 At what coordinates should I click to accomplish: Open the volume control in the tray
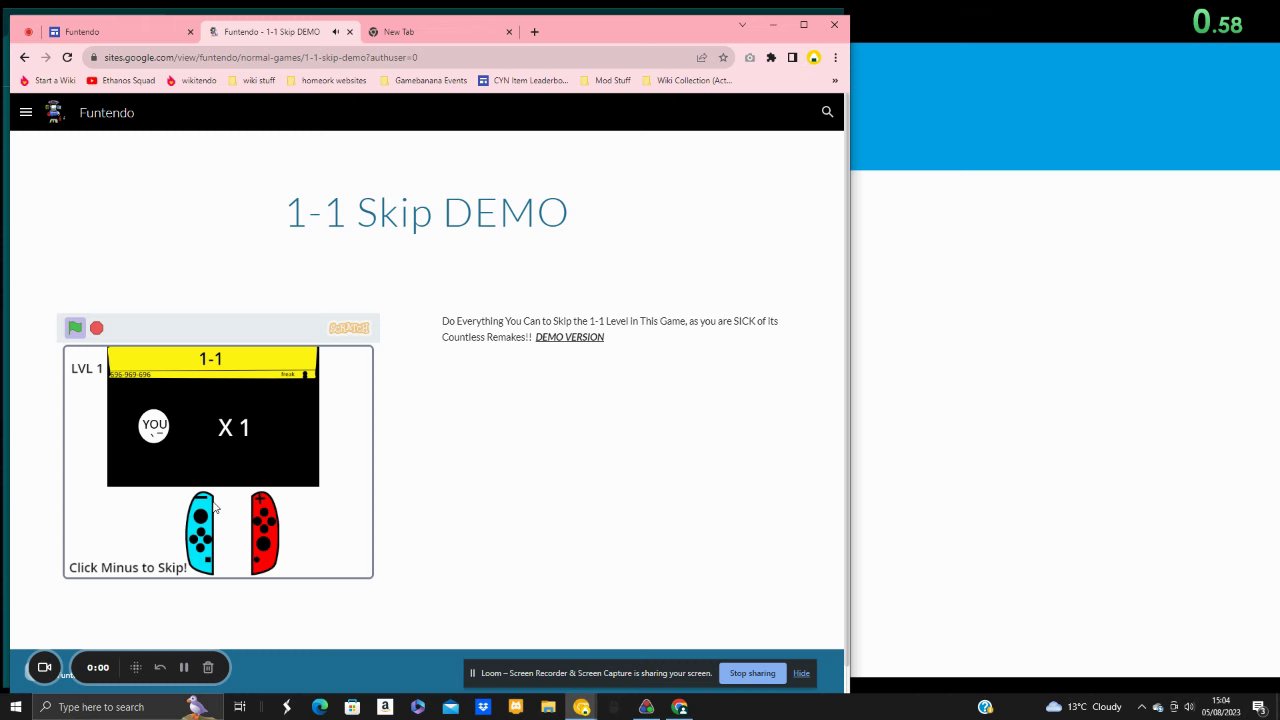coord(1189,707)
